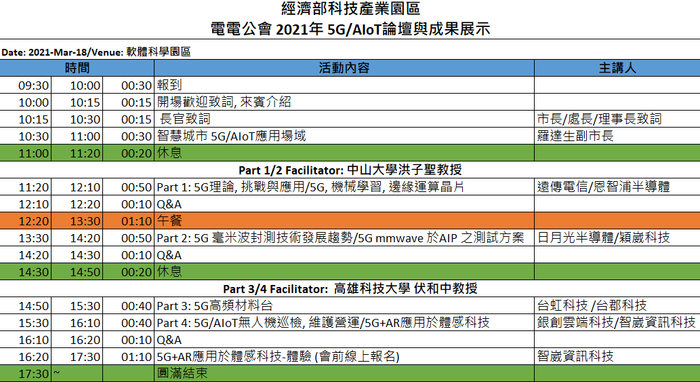Click the 11:20 end time in the first break row
The height and width of the screenshot is (382, 700).
click(x=77, y=153)
